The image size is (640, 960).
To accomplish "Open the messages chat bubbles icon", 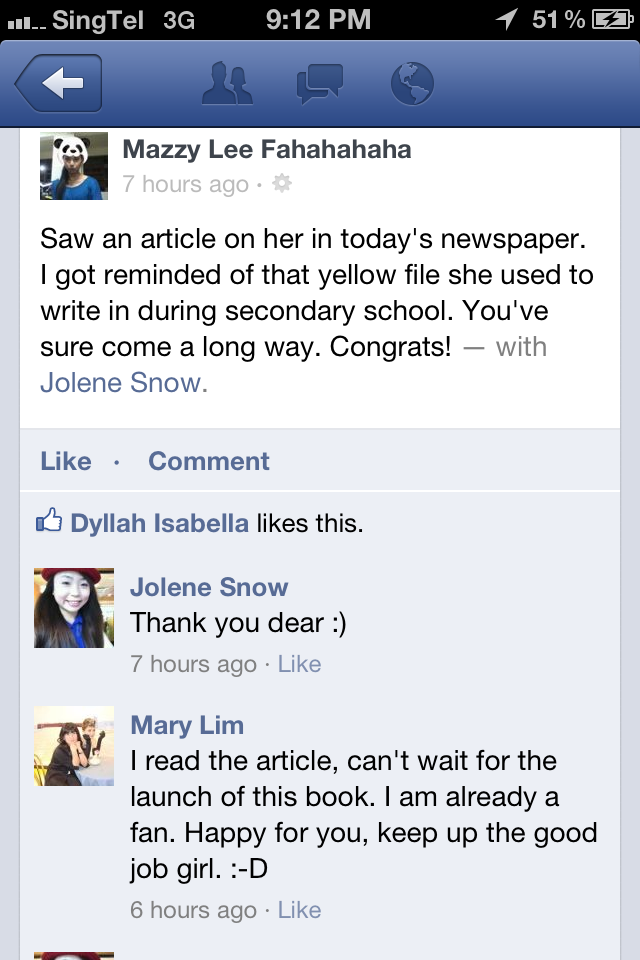I will coord(320,84).
